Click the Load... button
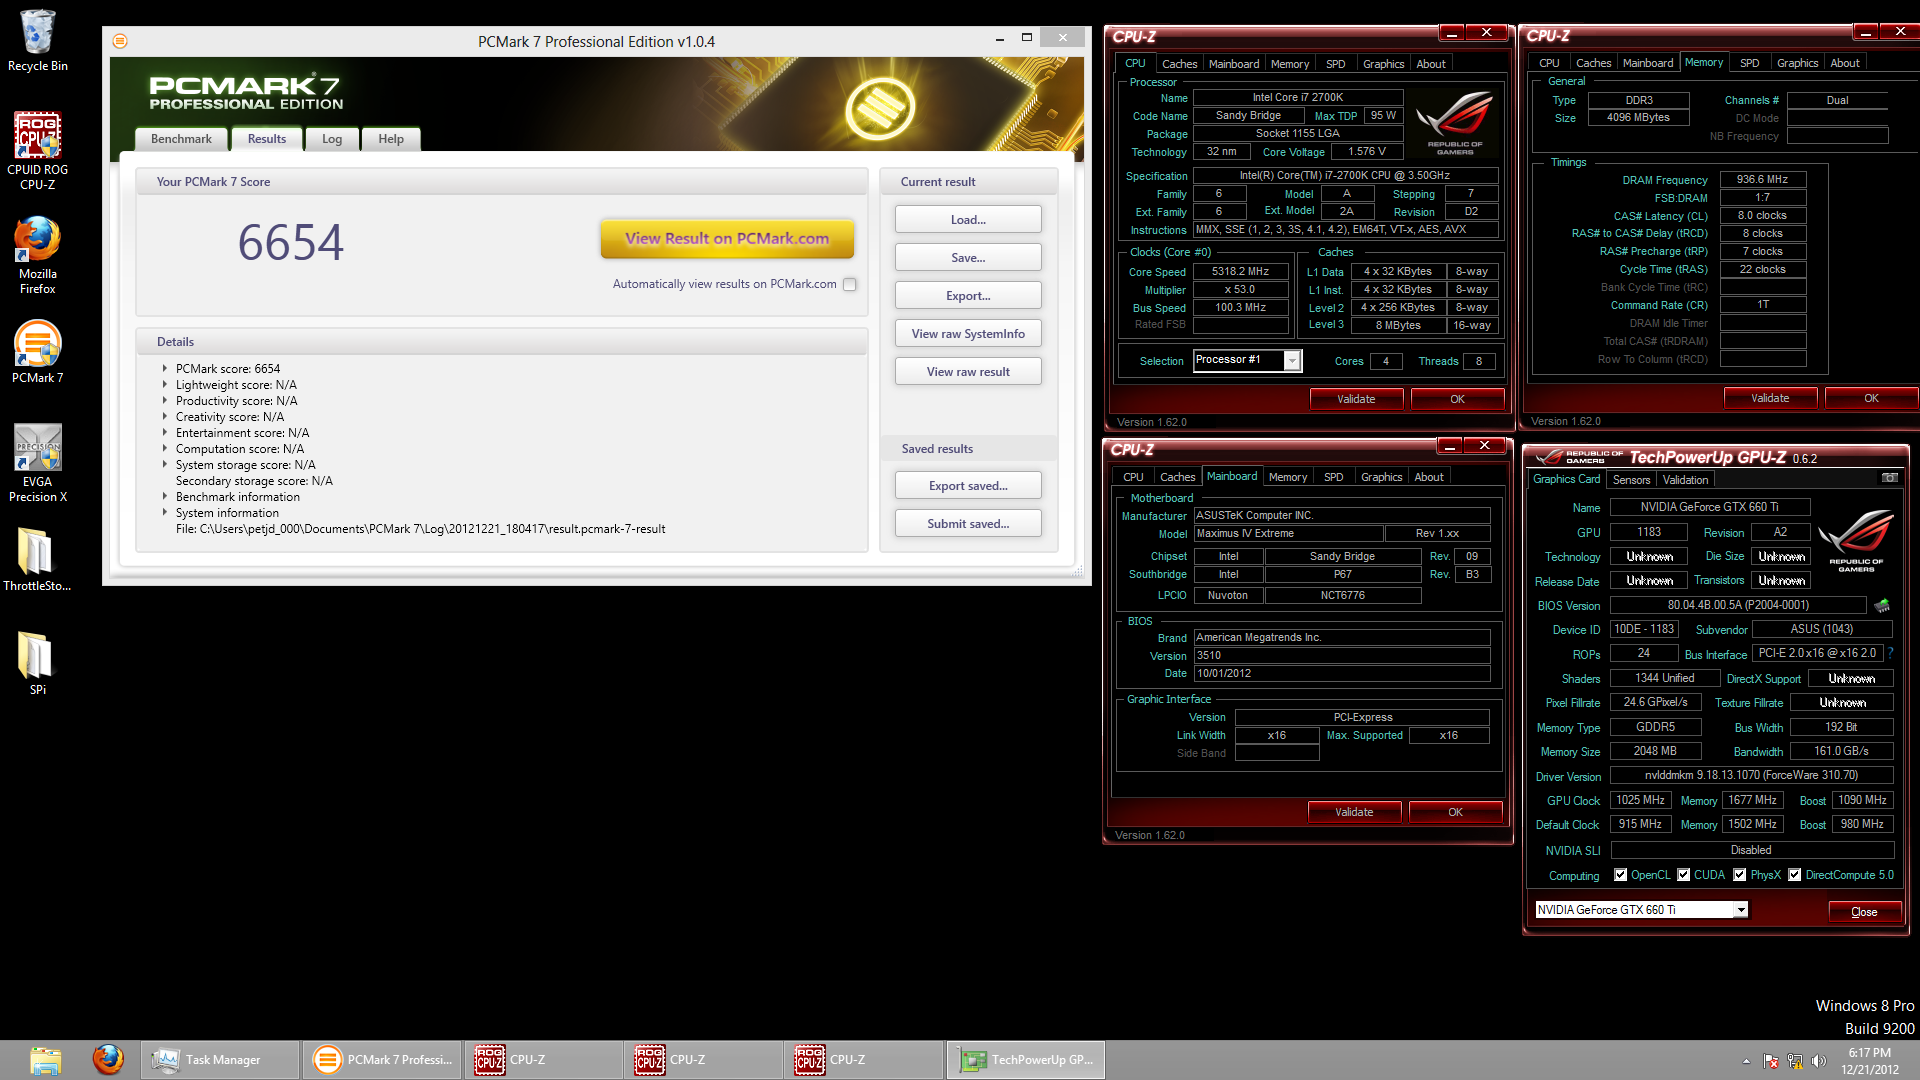 tap(968, 220)
